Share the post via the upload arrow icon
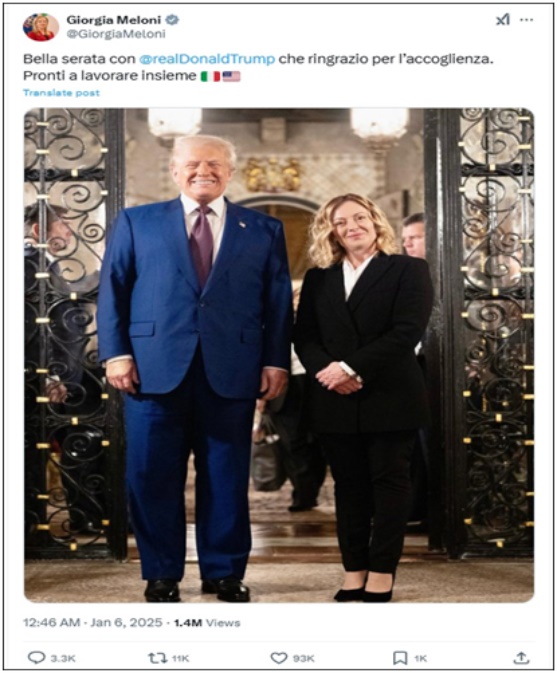The height and width of the screenshot is (673, 557). (521, 658)
